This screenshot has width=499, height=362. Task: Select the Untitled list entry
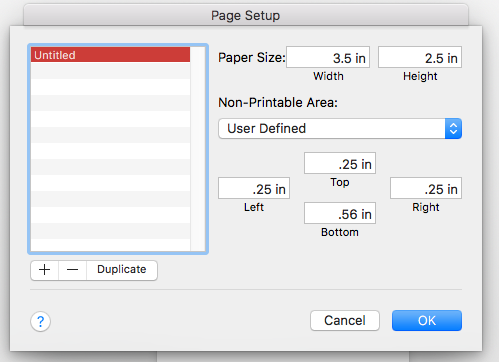(x=110, y=55)
